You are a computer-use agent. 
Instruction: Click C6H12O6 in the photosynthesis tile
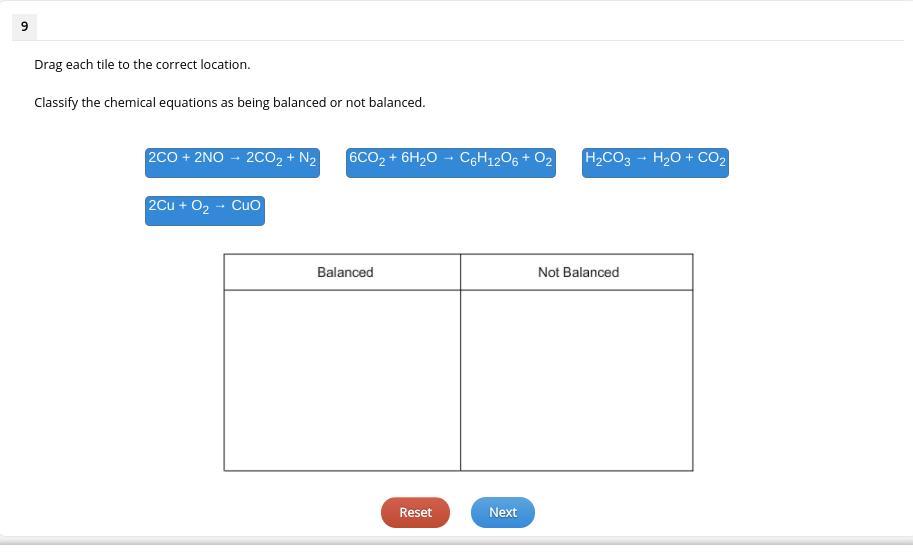click(489, 159)
